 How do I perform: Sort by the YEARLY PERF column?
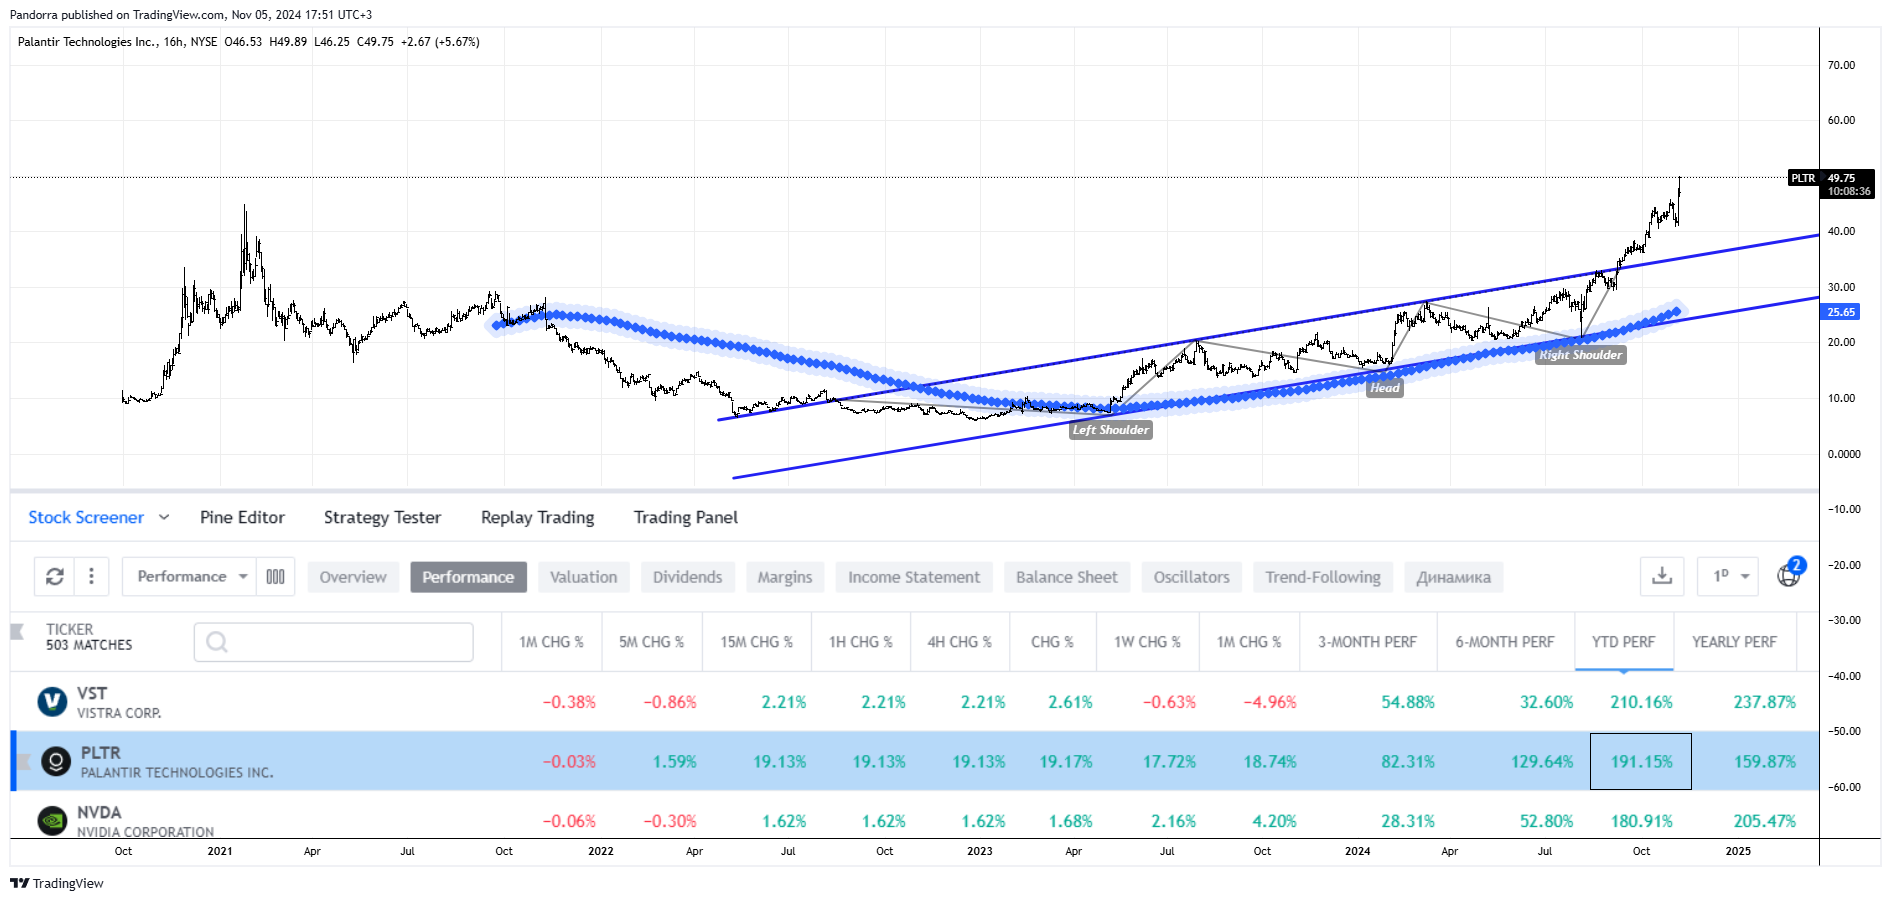click(1735, 642)
